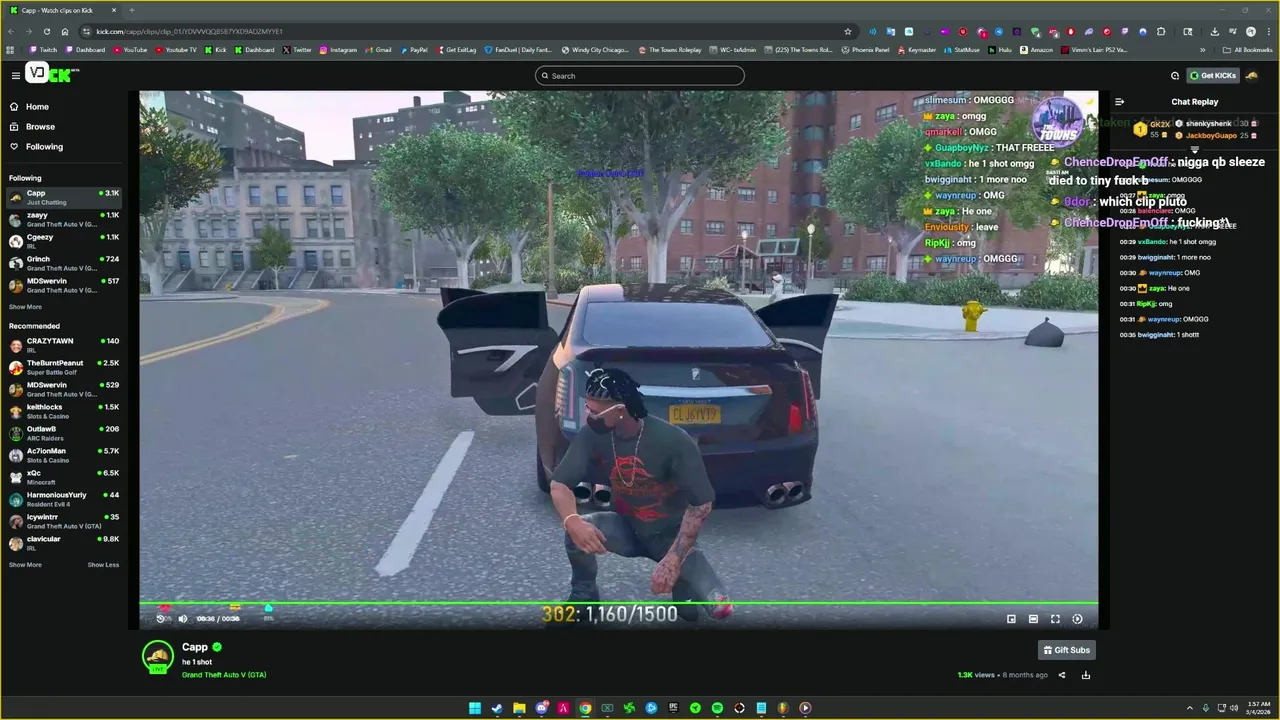Open PayPal bookmark
Image resolution: width=1280 pixels, height=720 pixels.
pyautogui.click(x=414, y=50)
